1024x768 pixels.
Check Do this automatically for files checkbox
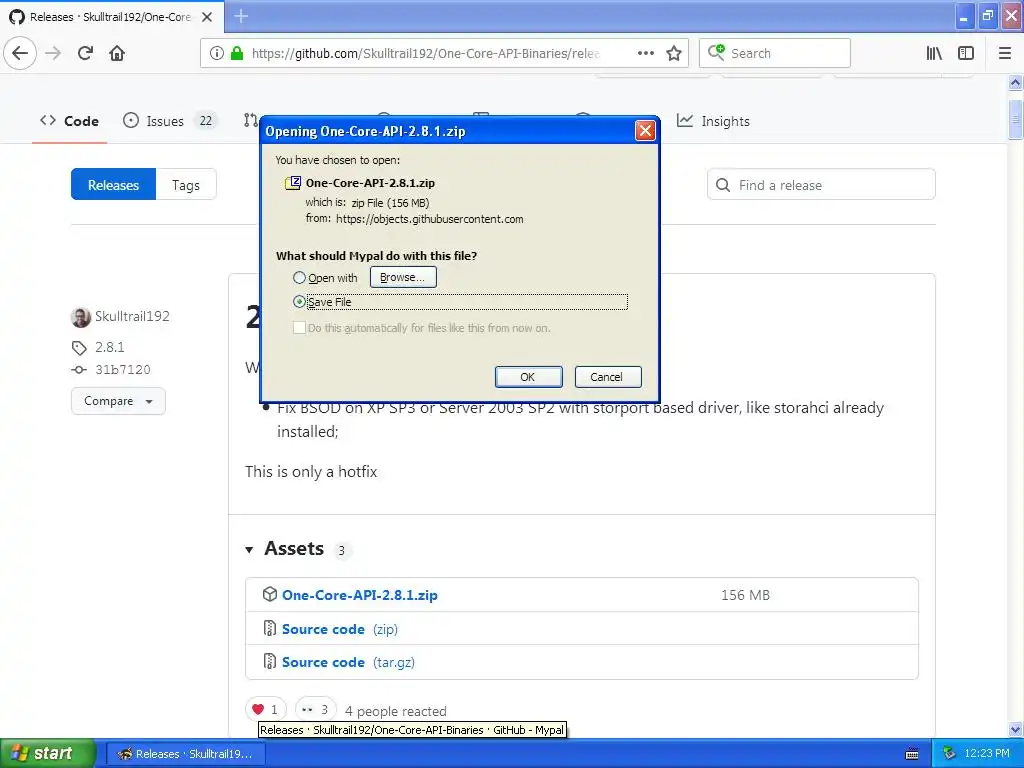tap(299, 328)
